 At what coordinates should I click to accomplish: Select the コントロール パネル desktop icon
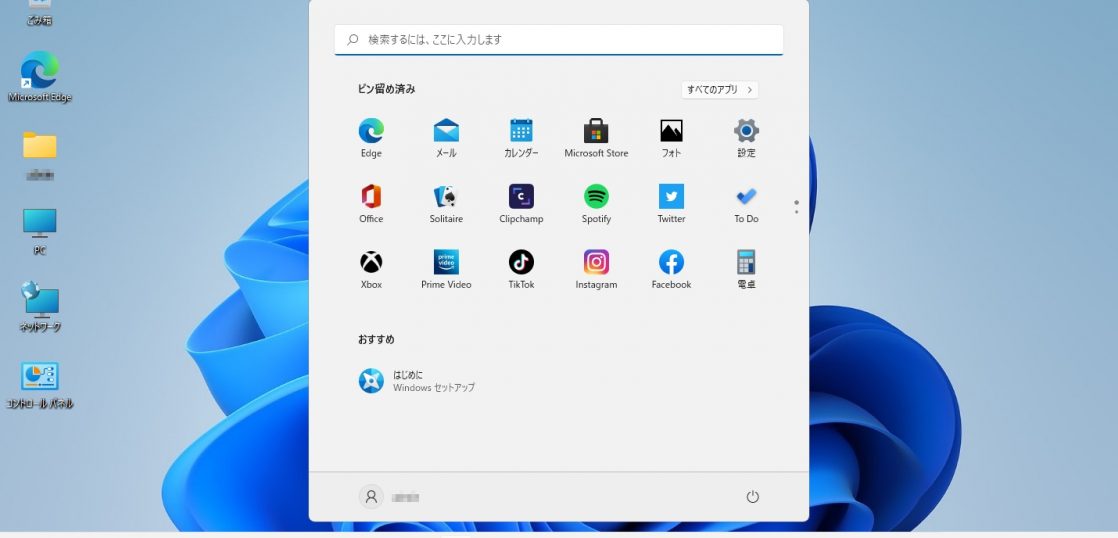click(x=40, y=385)
